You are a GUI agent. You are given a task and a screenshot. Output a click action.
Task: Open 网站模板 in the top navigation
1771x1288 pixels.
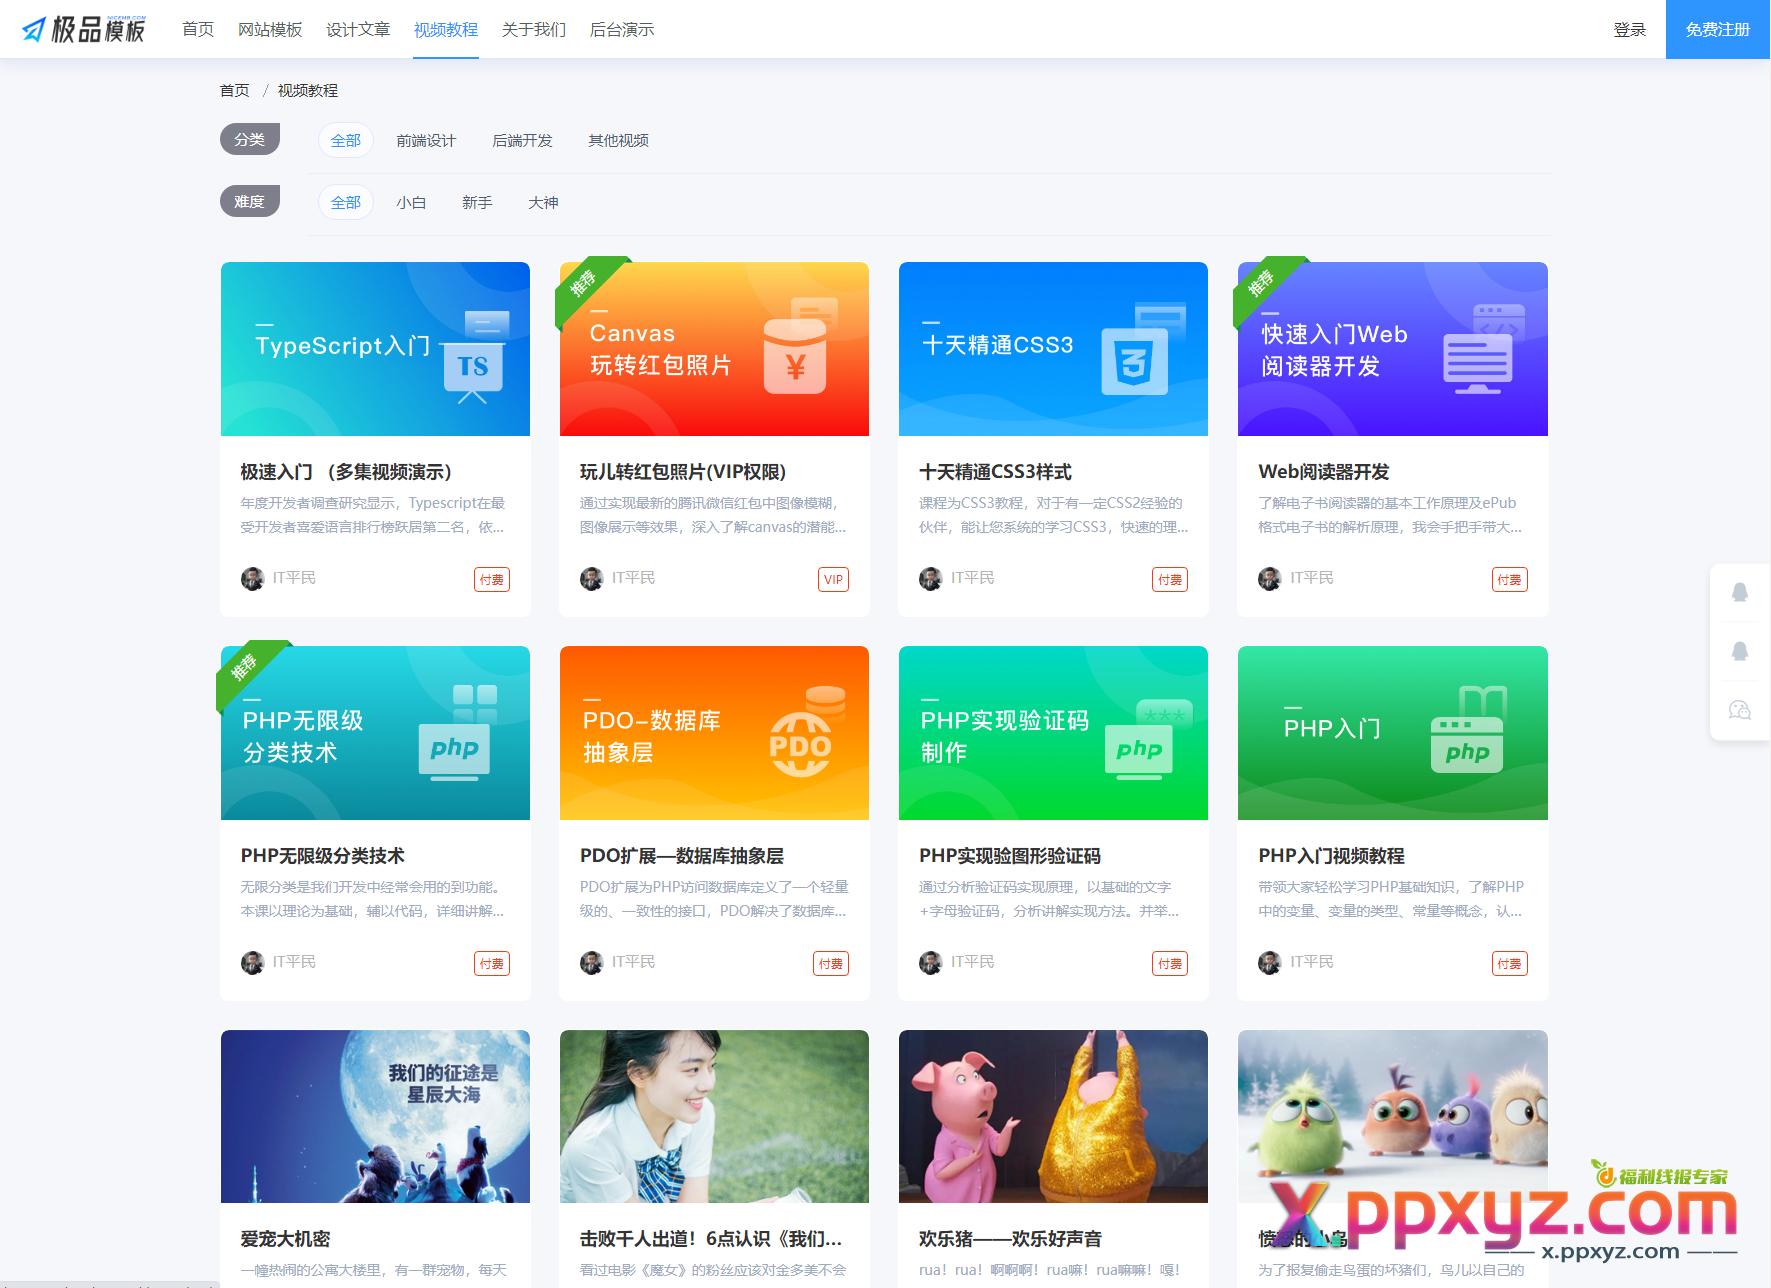(x=270, y=29)
